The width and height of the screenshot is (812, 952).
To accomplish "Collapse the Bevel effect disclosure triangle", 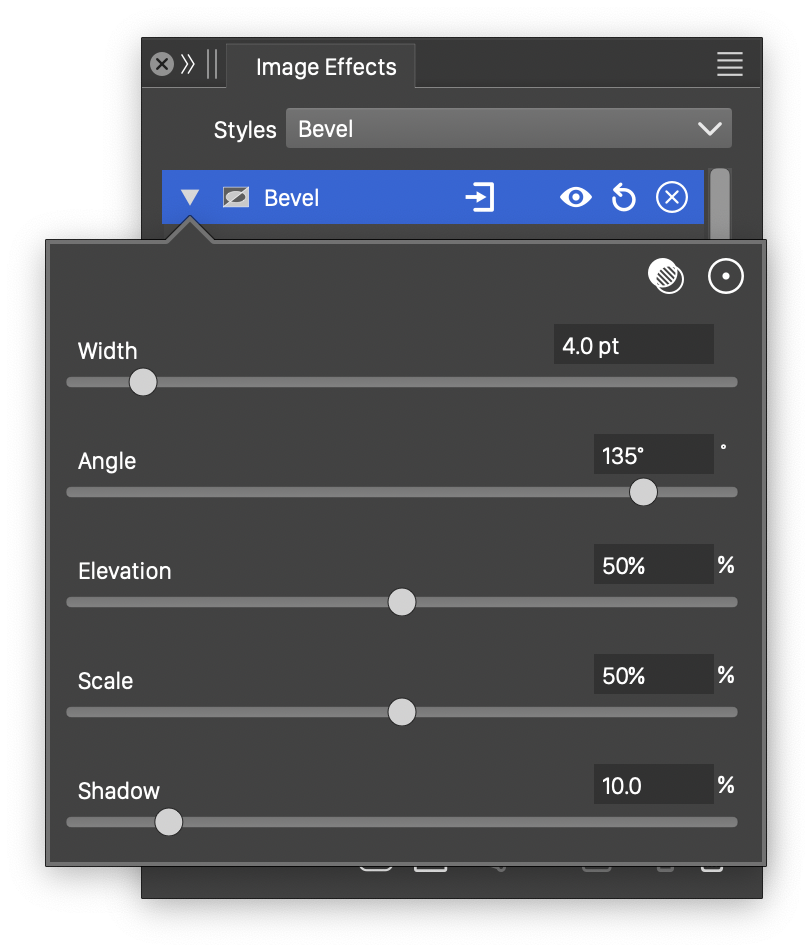I will pos(190,198).
